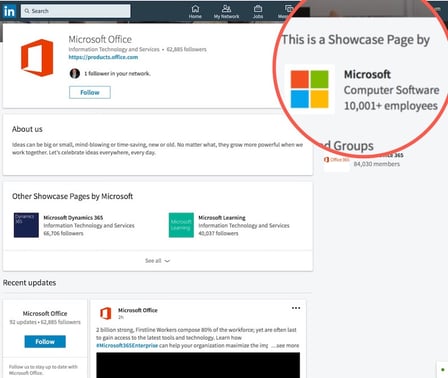Play the video thumbnail in the post
448x378 pixels.
tap(198, 365)
